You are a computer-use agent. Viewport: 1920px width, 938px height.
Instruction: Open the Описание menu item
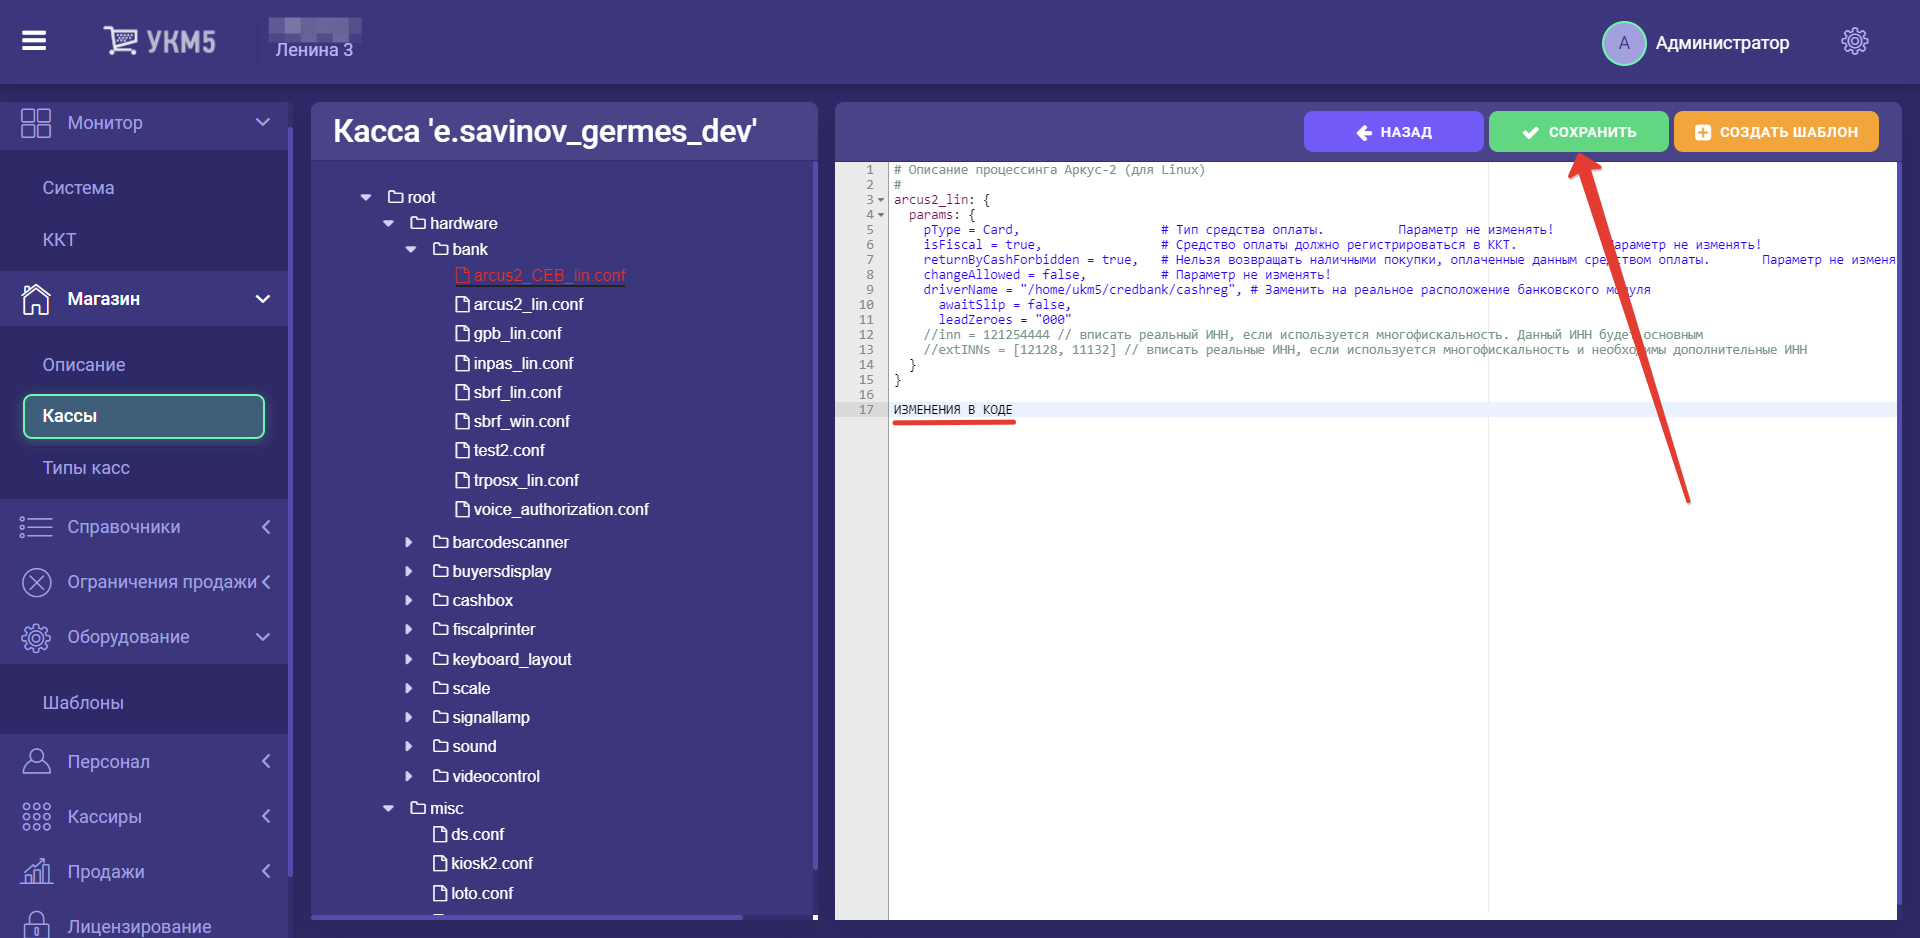(x=84, y=365)
